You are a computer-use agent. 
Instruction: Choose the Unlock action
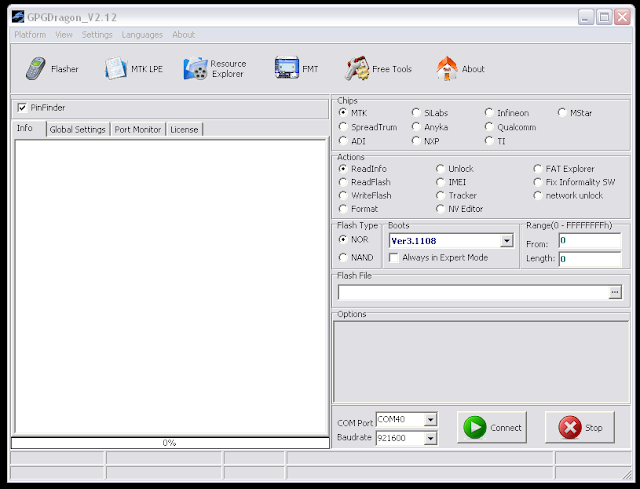pos(440,169)
